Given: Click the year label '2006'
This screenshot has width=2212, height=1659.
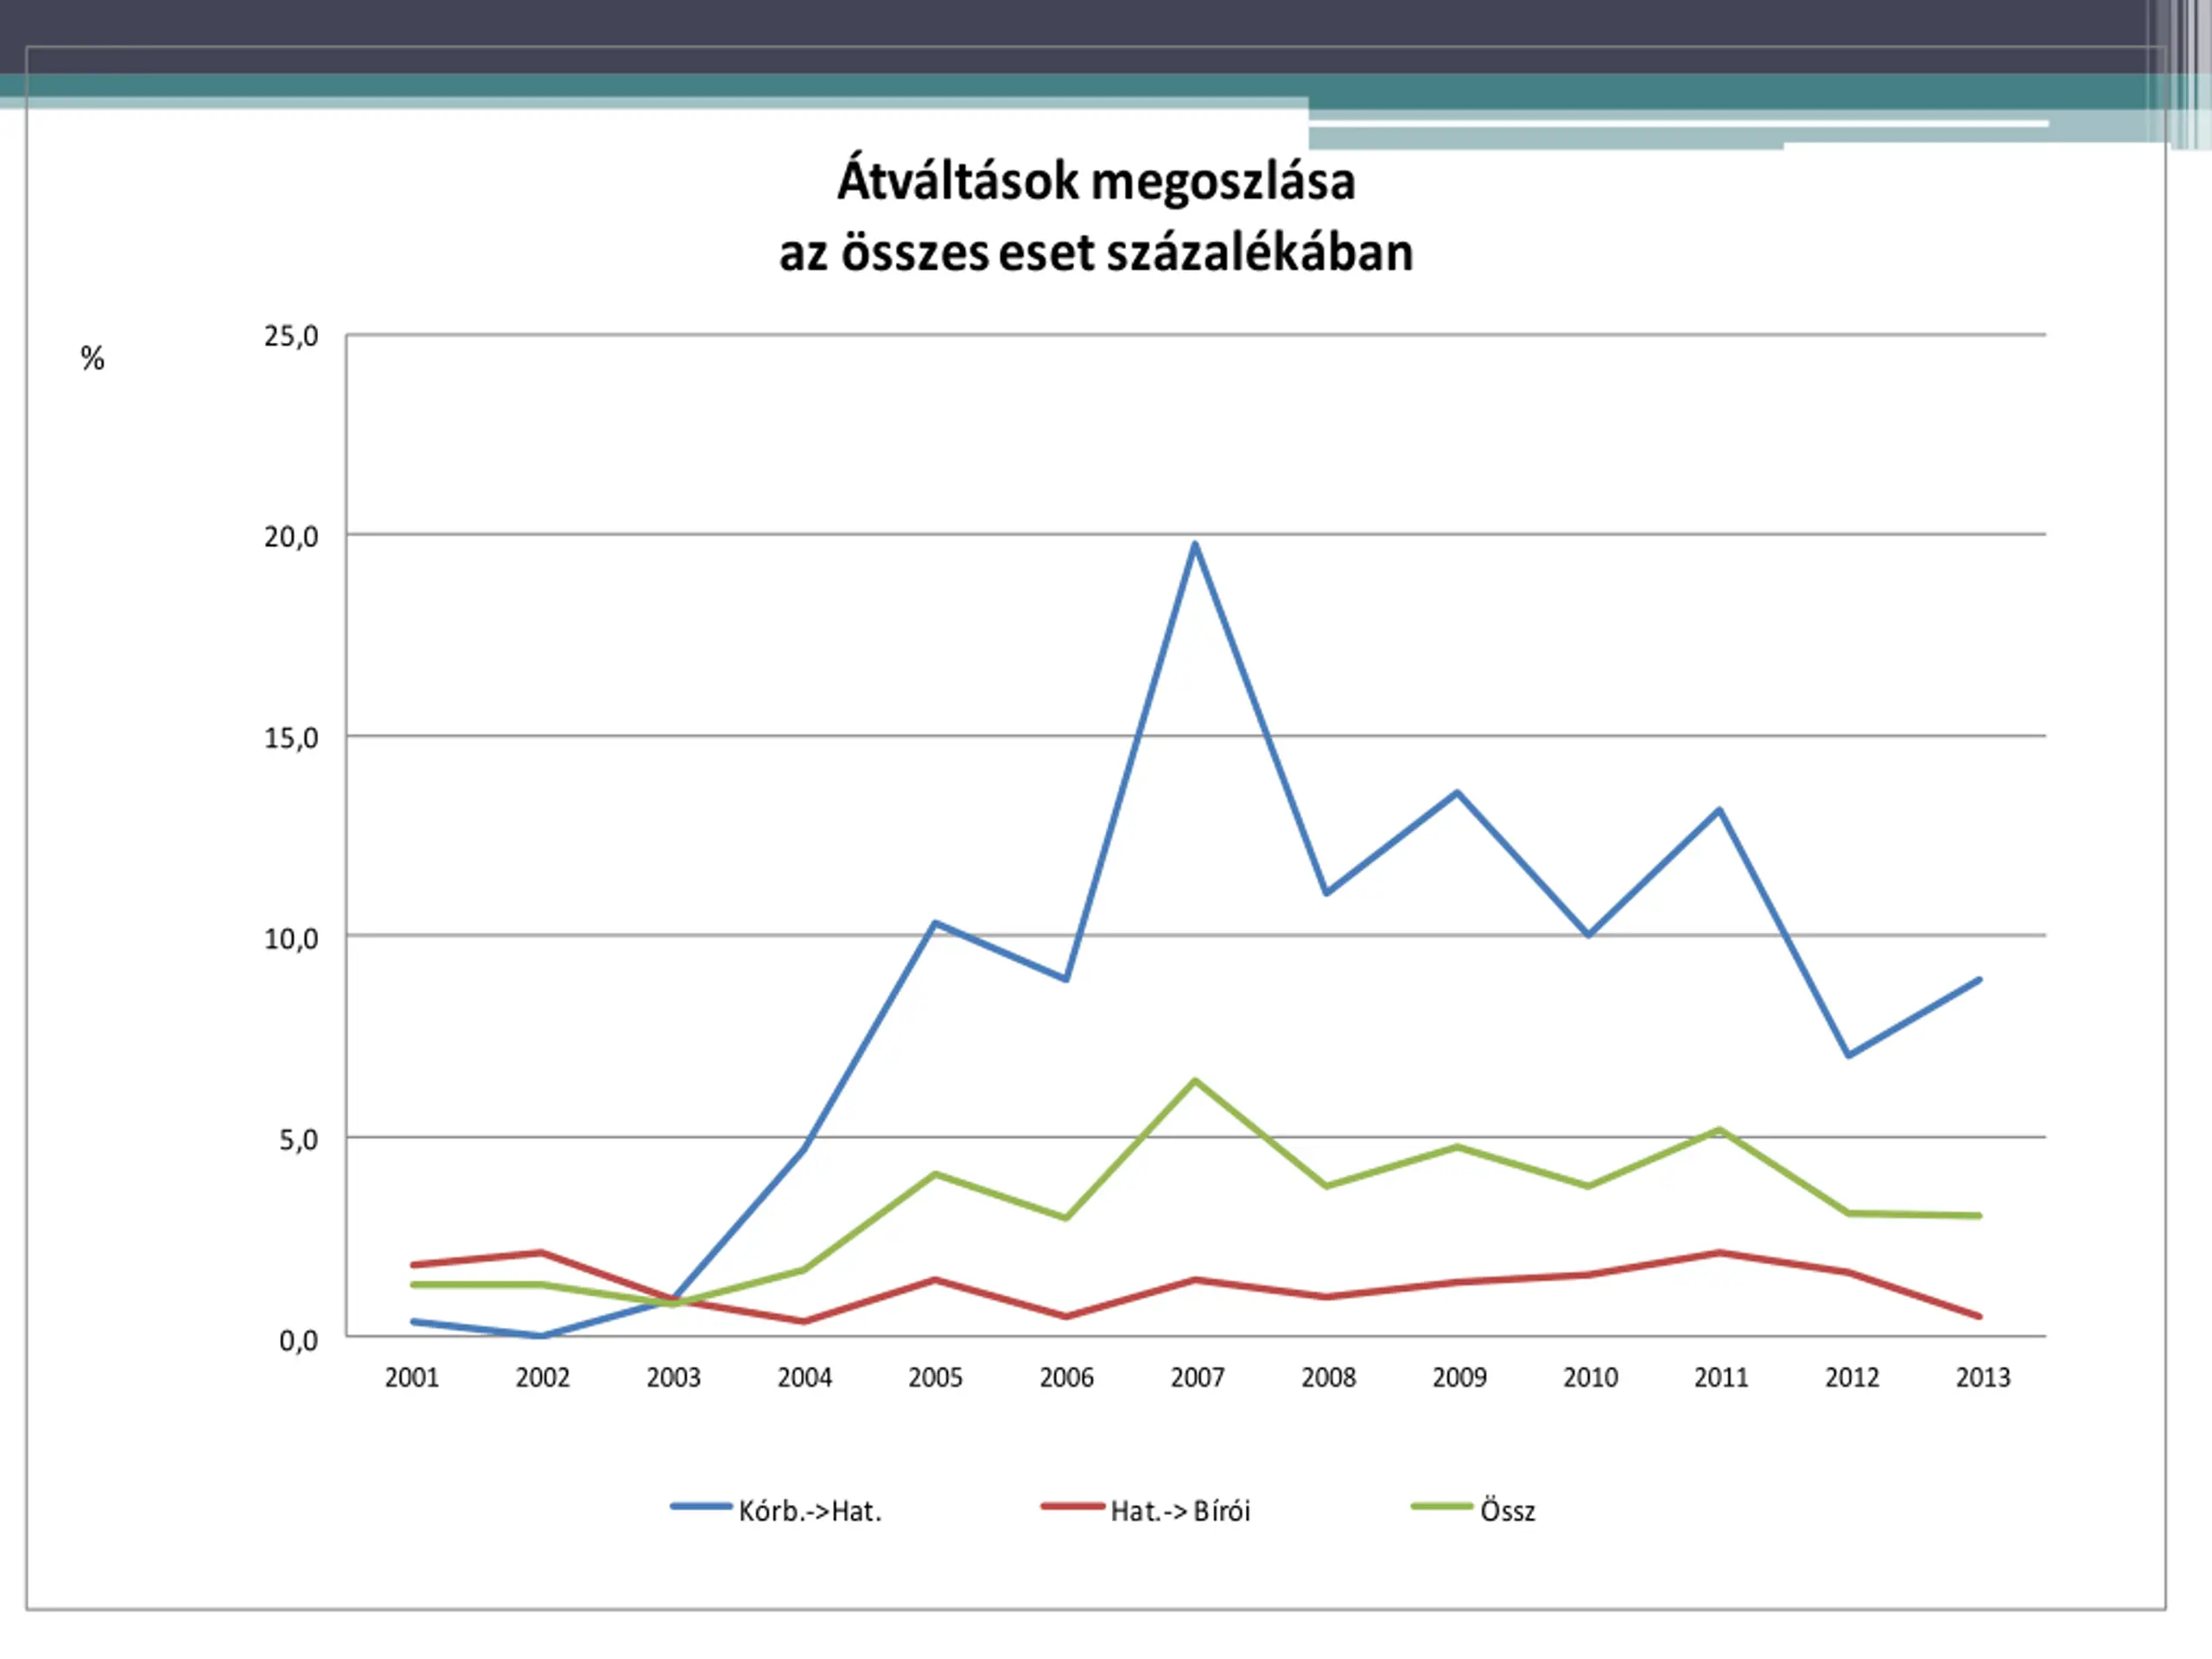Looking at the screenshot, I should coord(1066,1378).
